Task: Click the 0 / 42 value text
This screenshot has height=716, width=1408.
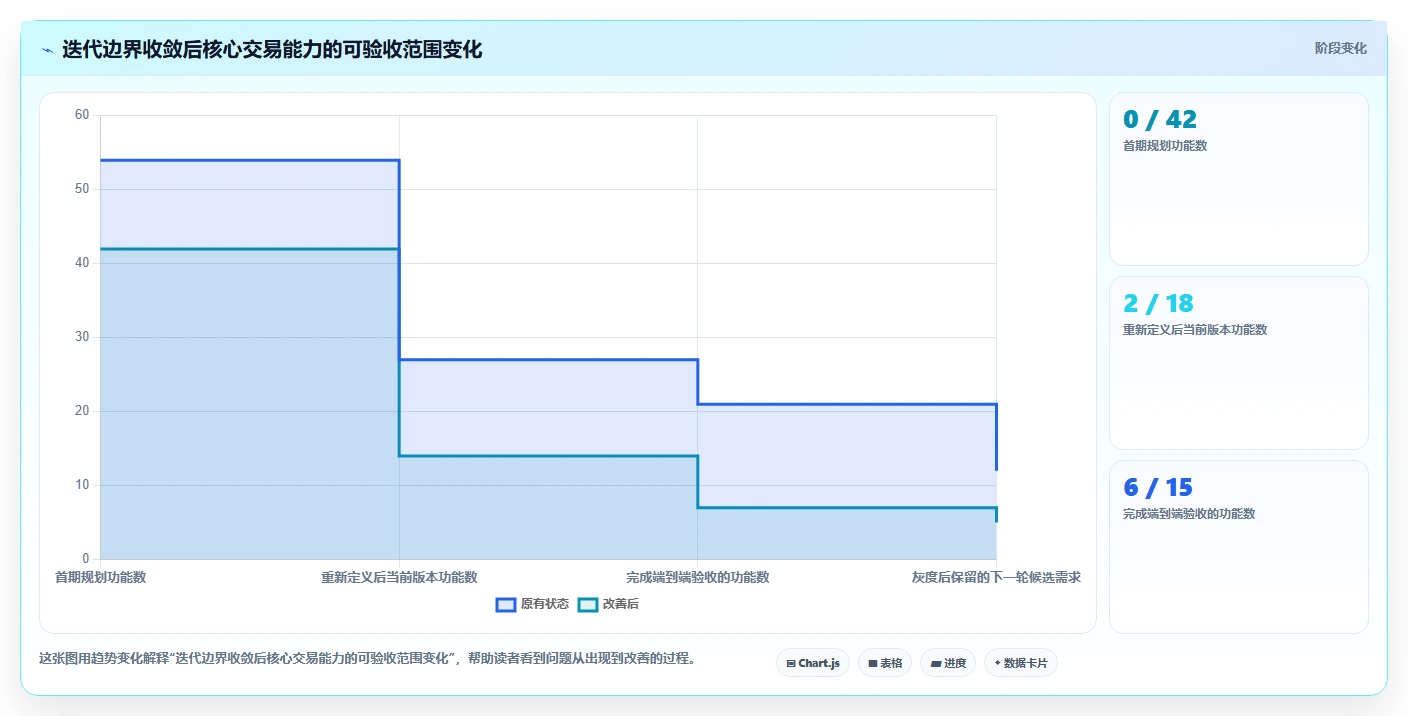Action: click(x=1160, y=119)
